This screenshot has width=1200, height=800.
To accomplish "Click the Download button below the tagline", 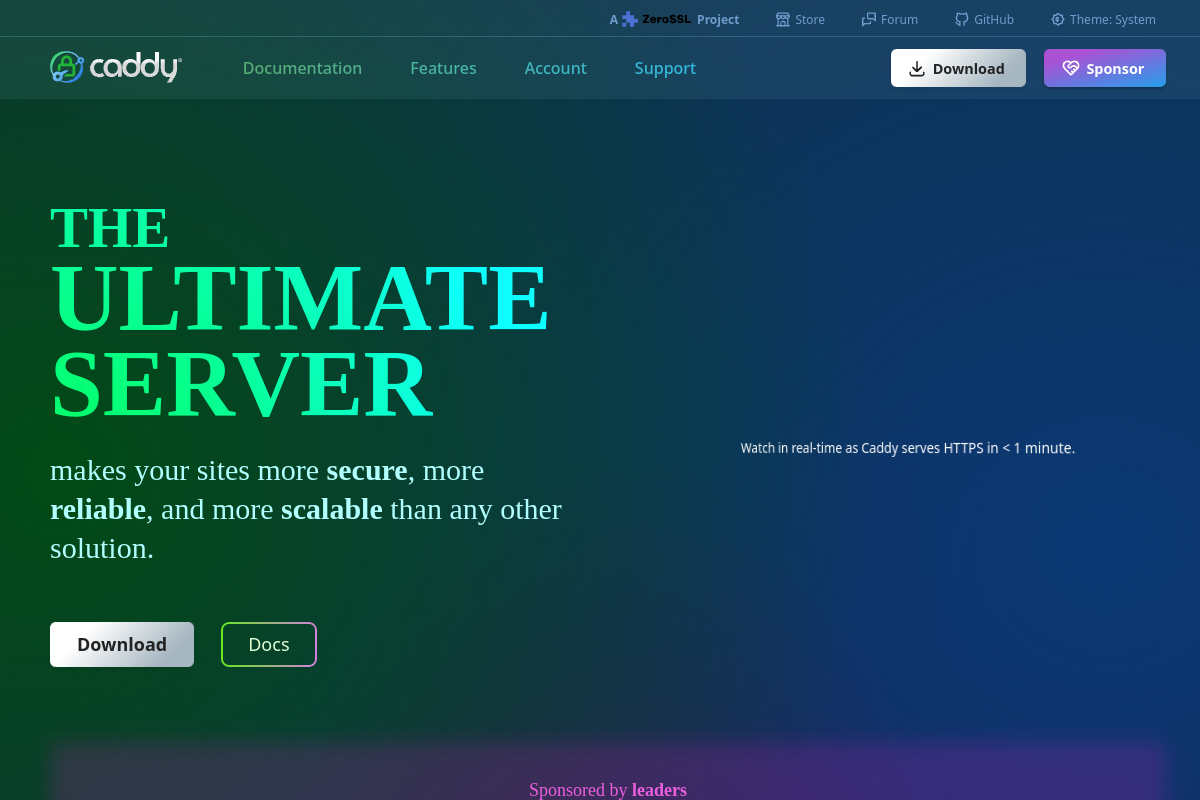I will click(122, 644).
